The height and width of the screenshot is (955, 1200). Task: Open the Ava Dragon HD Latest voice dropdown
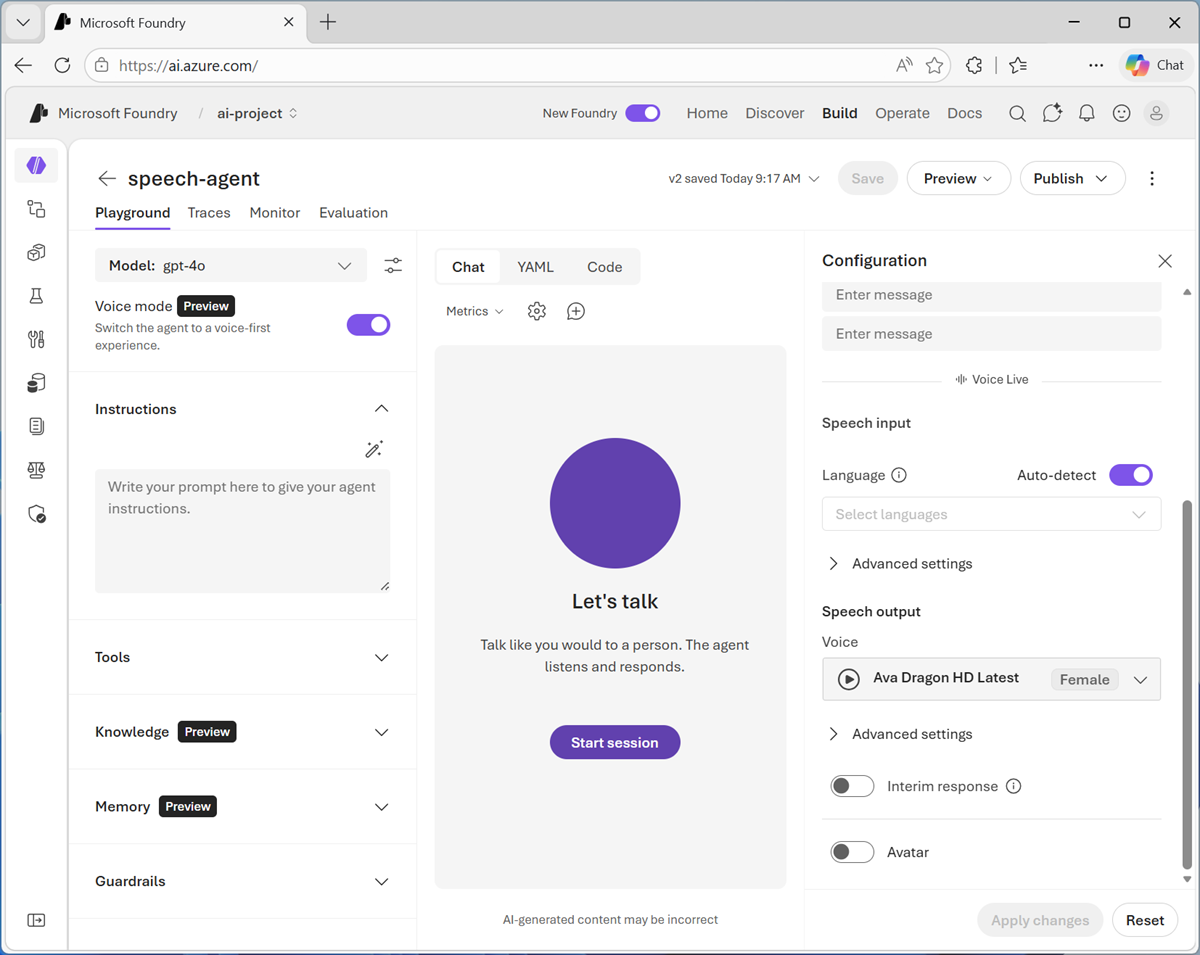click(1140, 679)
